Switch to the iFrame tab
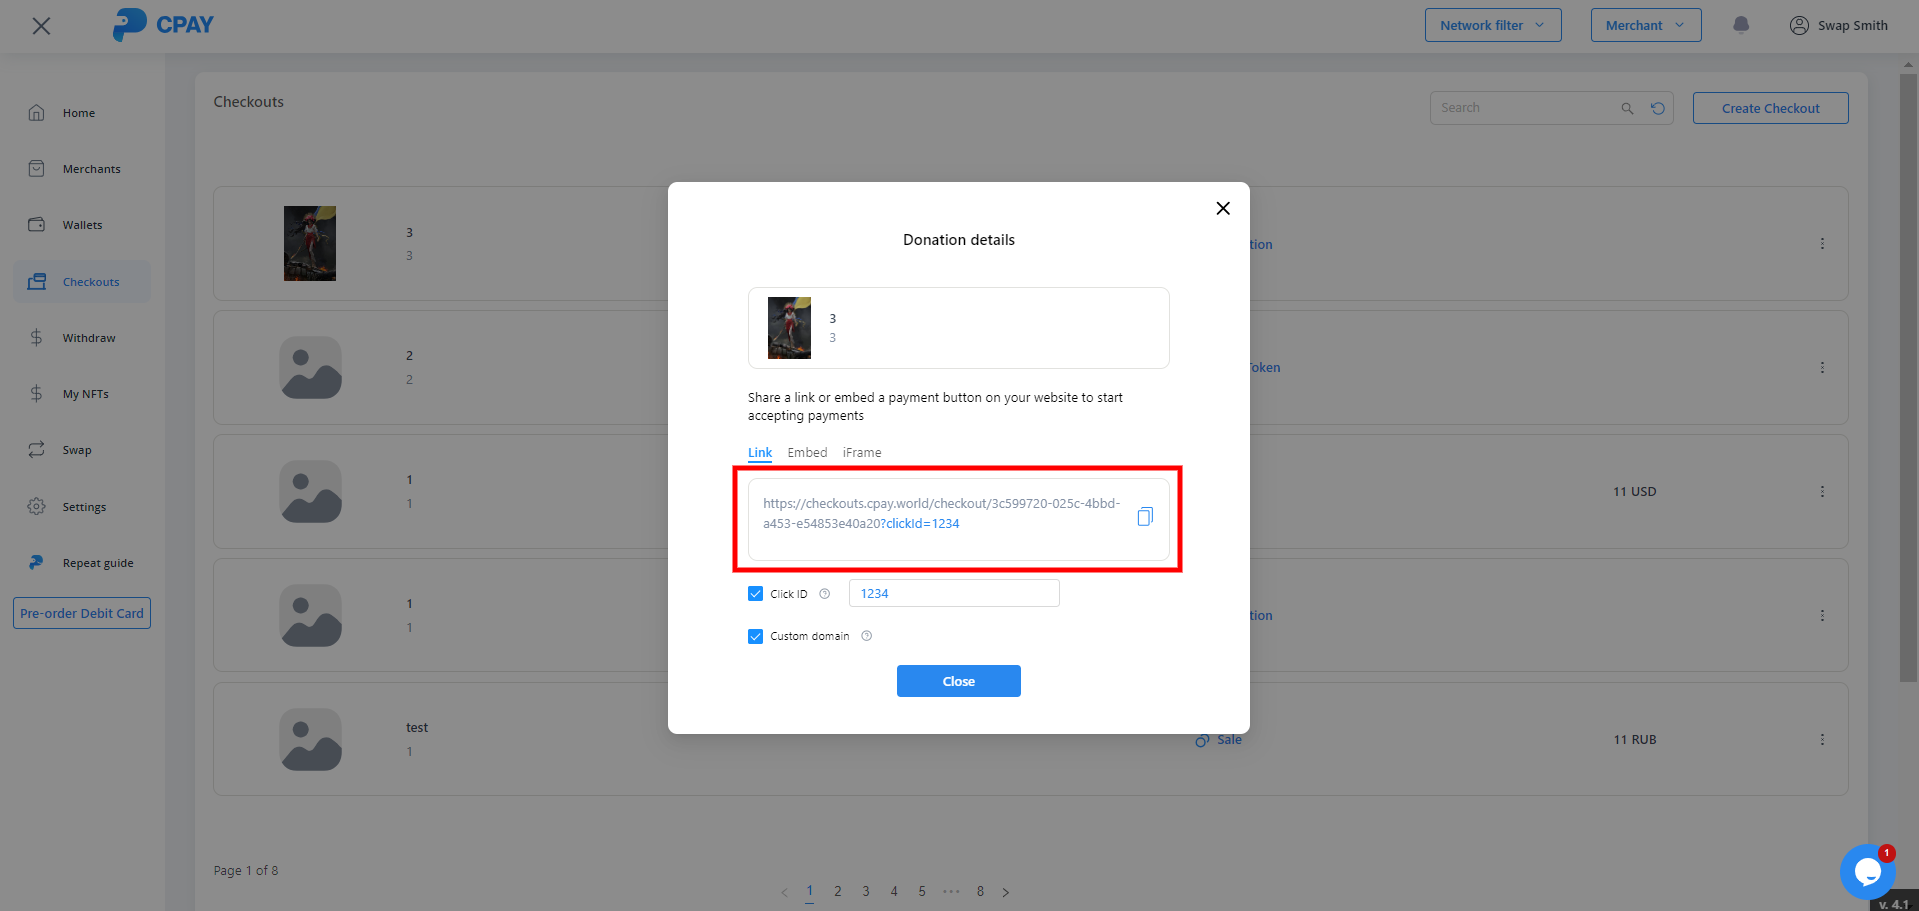The image size is (1919, 911). [862, 453]
